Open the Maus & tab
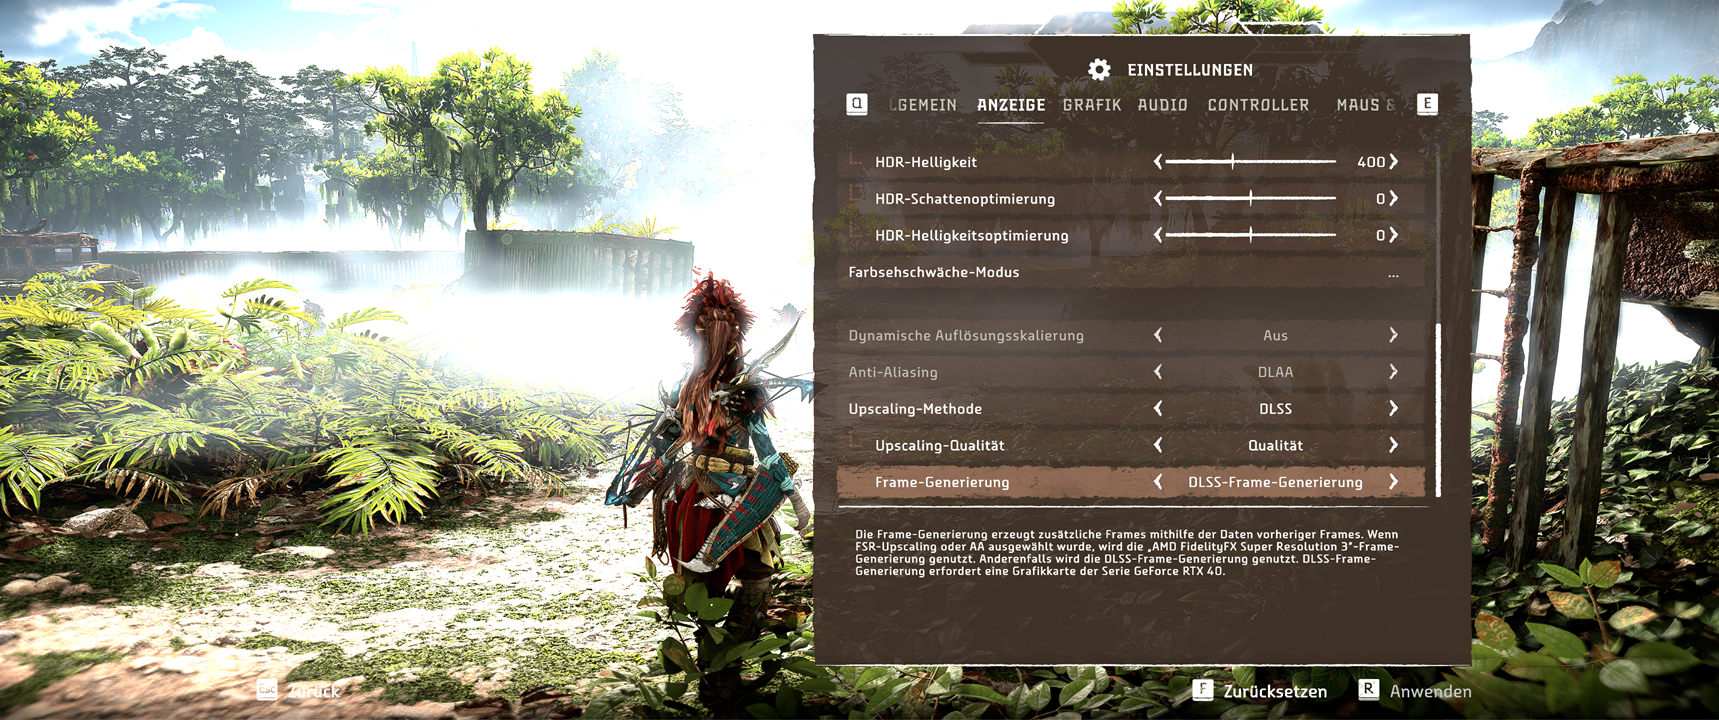 click(x=1366, y=105)
